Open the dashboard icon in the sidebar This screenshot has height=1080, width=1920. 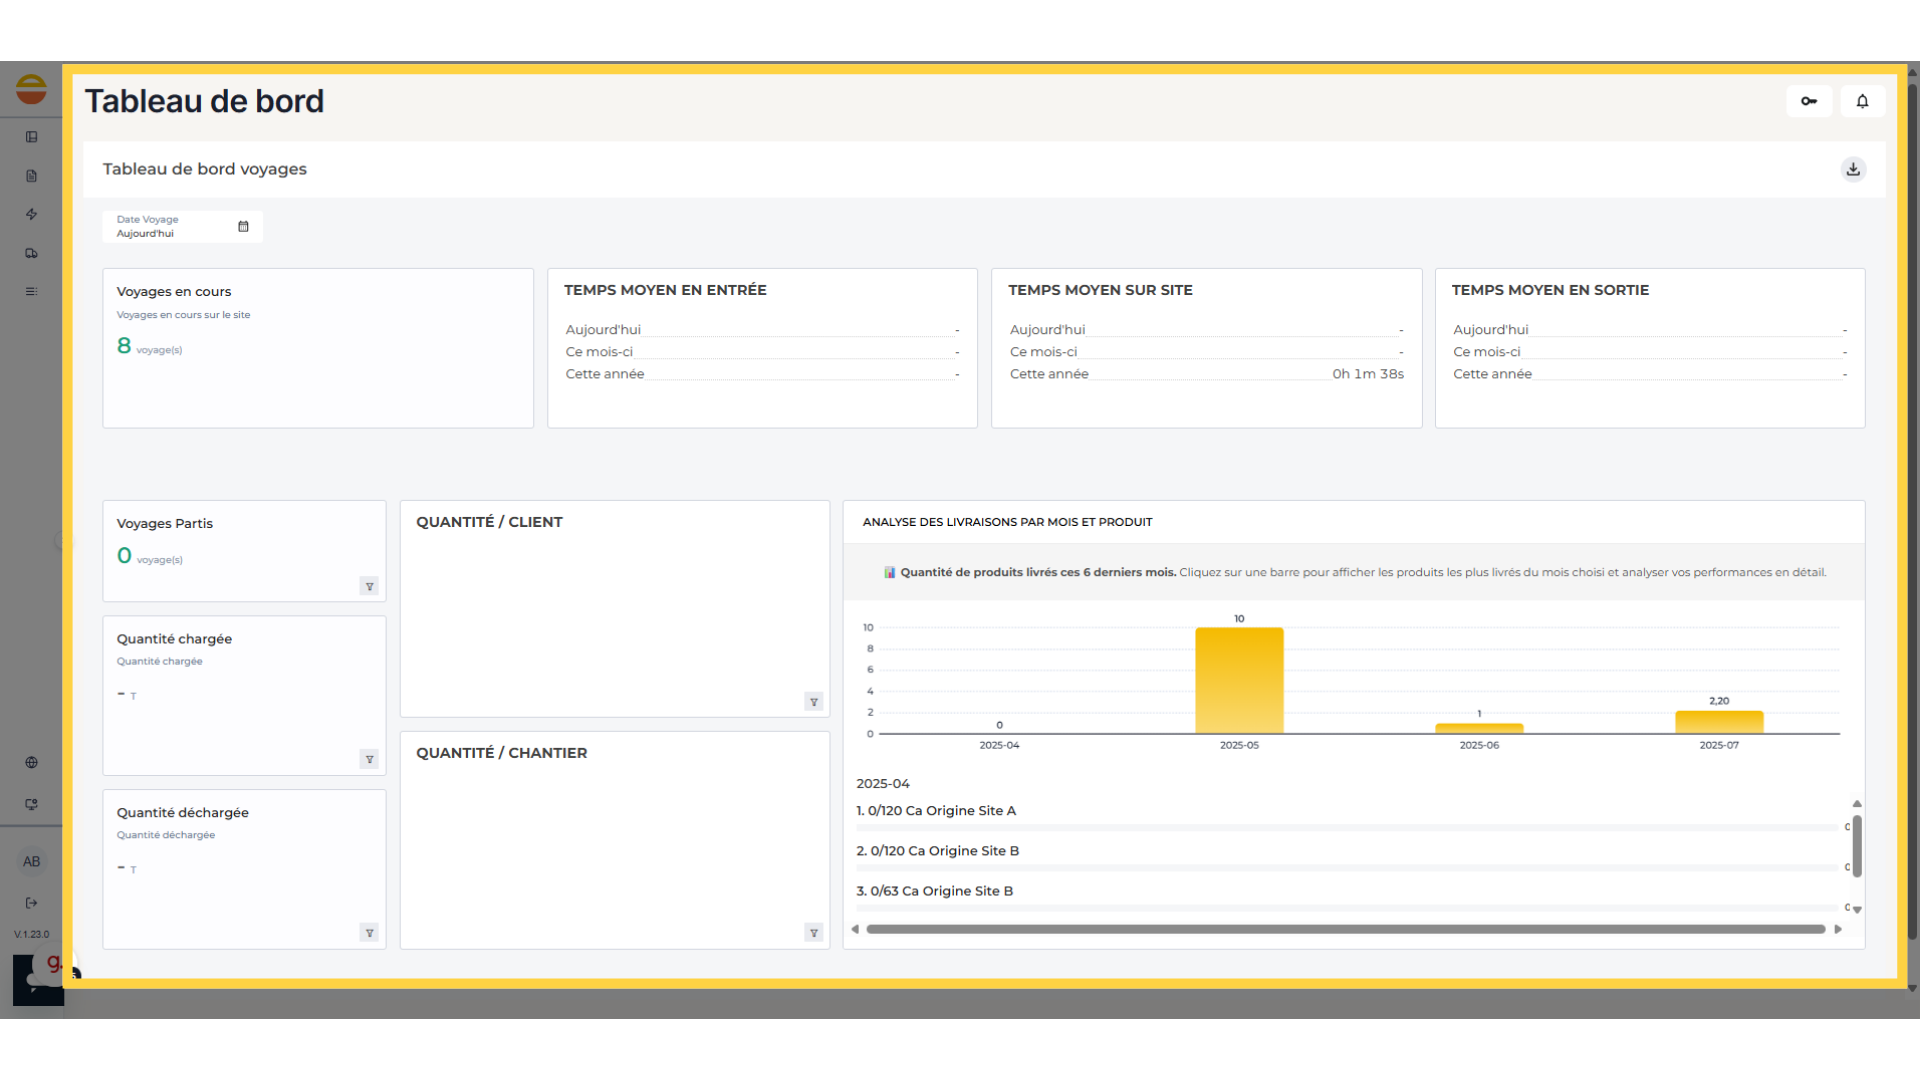tap(31, 137)
